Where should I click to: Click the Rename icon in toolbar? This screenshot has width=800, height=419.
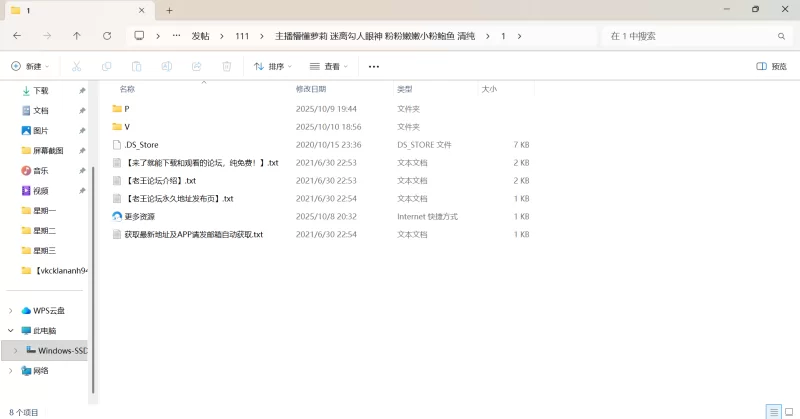pos(166,66)
